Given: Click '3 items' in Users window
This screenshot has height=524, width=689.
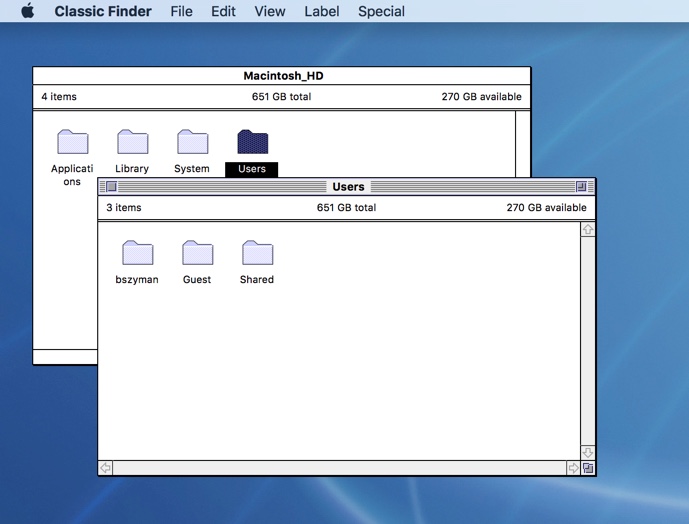Looking at the screenshot, I should click(x=124, y=207).
